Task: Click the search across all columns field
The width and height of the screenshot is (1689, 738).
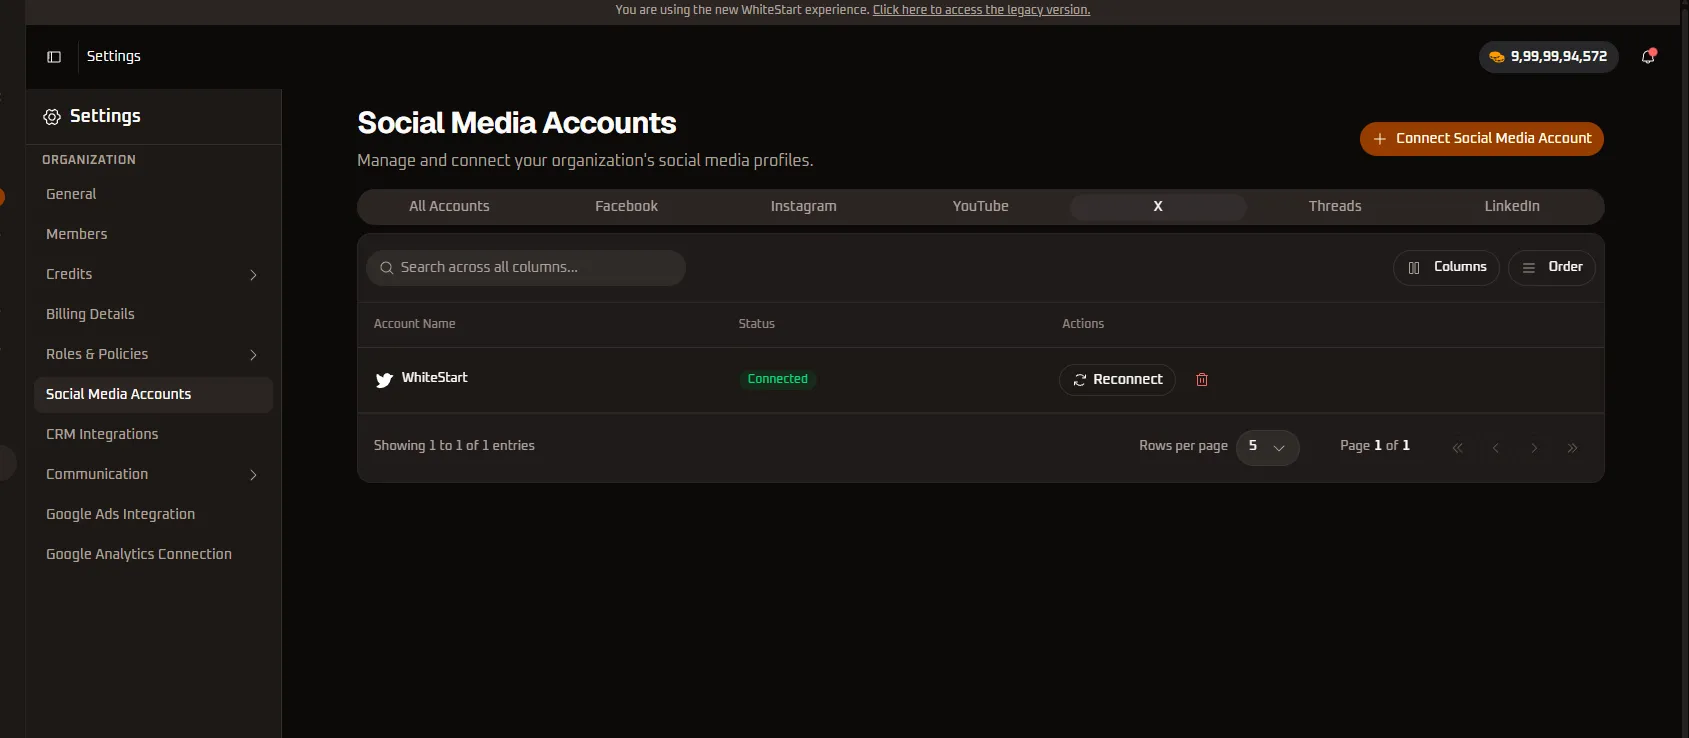Action: pos(526,268)
